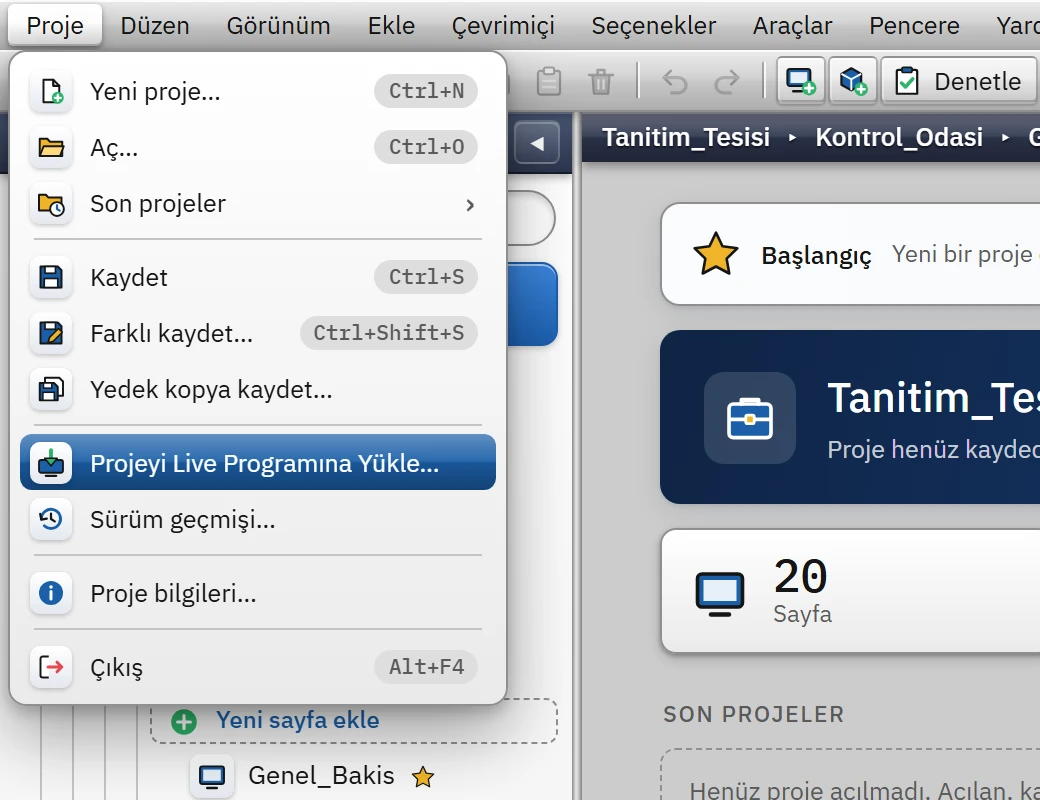Click the version history clock icon
Screen dimensions: 1040x800
tap(51, 519)
